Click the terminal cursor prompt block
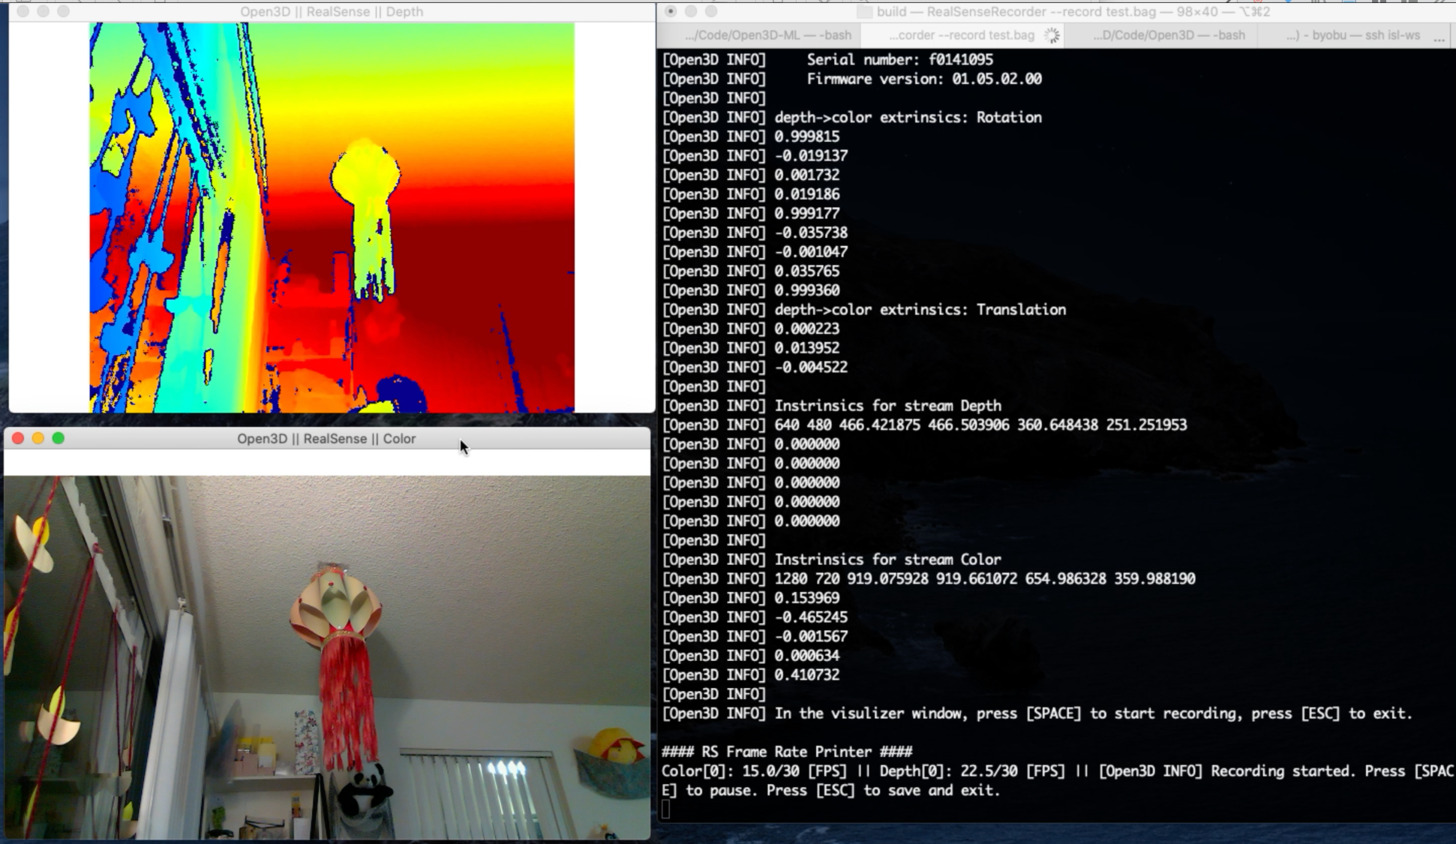The height and width of the screenshot is (844, 1456). point(666,810)
